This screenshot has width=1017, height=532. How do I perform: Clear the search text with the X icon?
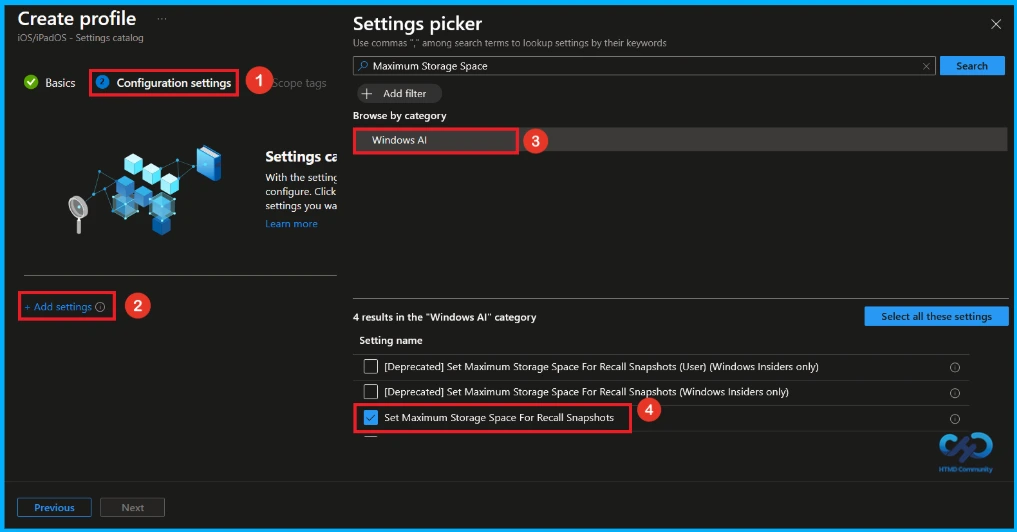click(x=926, y=66)
